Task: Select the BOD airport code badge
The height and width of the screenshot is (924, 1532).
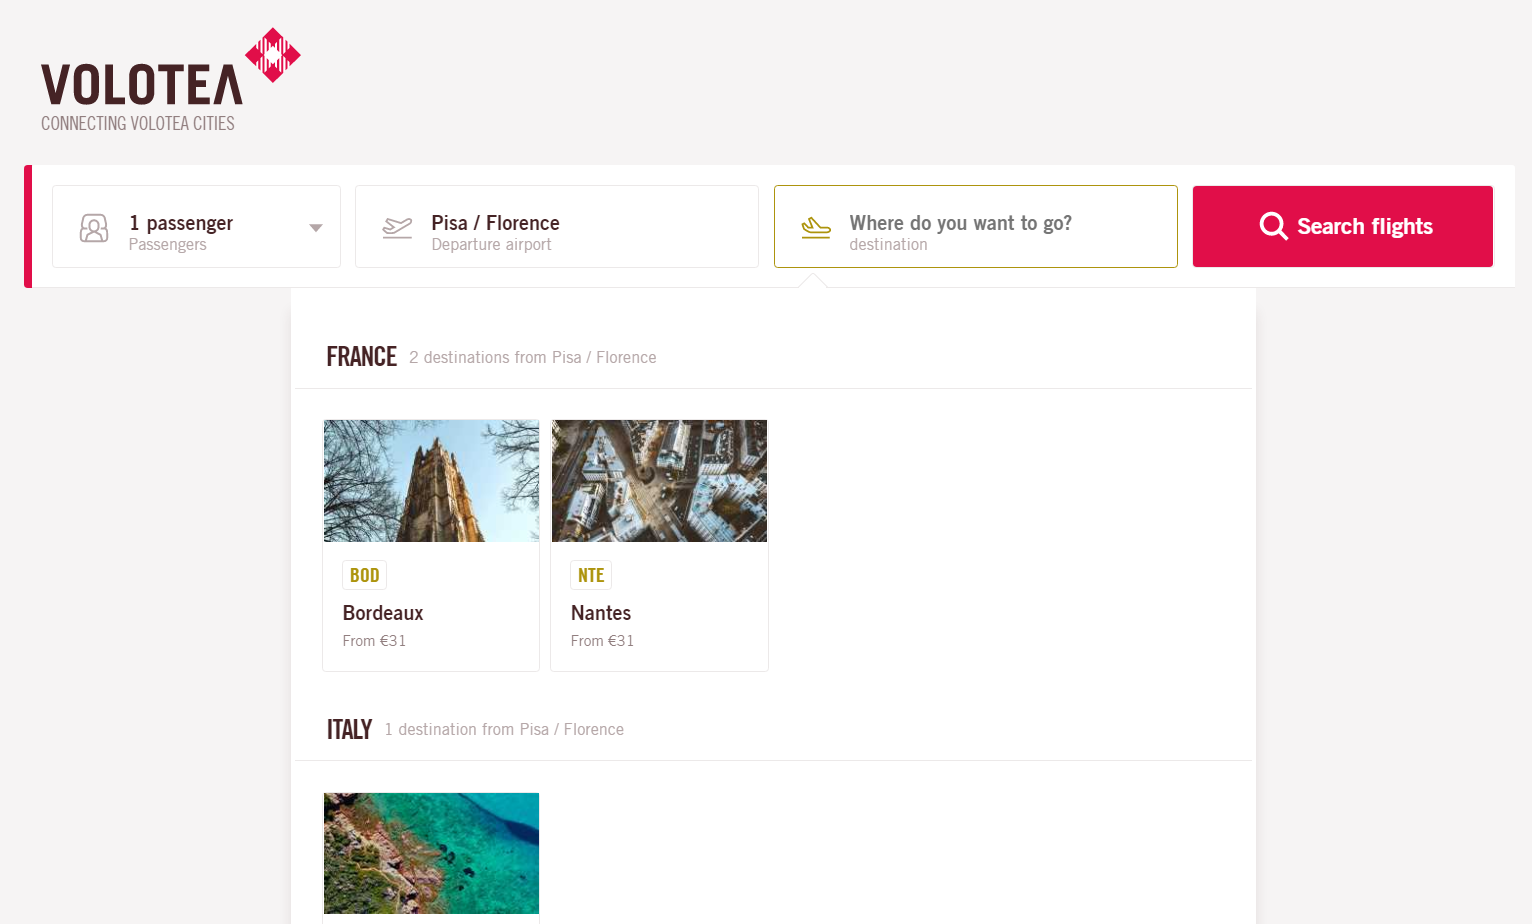Action: pos(365,575)
